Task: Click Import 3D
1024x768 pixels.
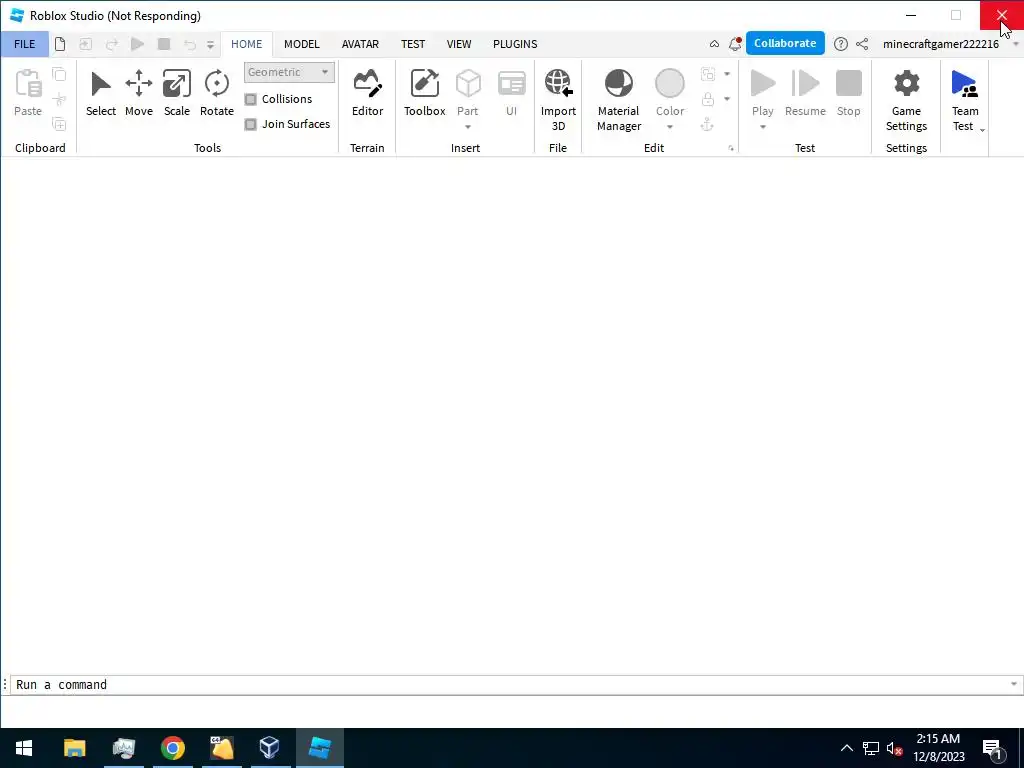Action: click(558, 100)
